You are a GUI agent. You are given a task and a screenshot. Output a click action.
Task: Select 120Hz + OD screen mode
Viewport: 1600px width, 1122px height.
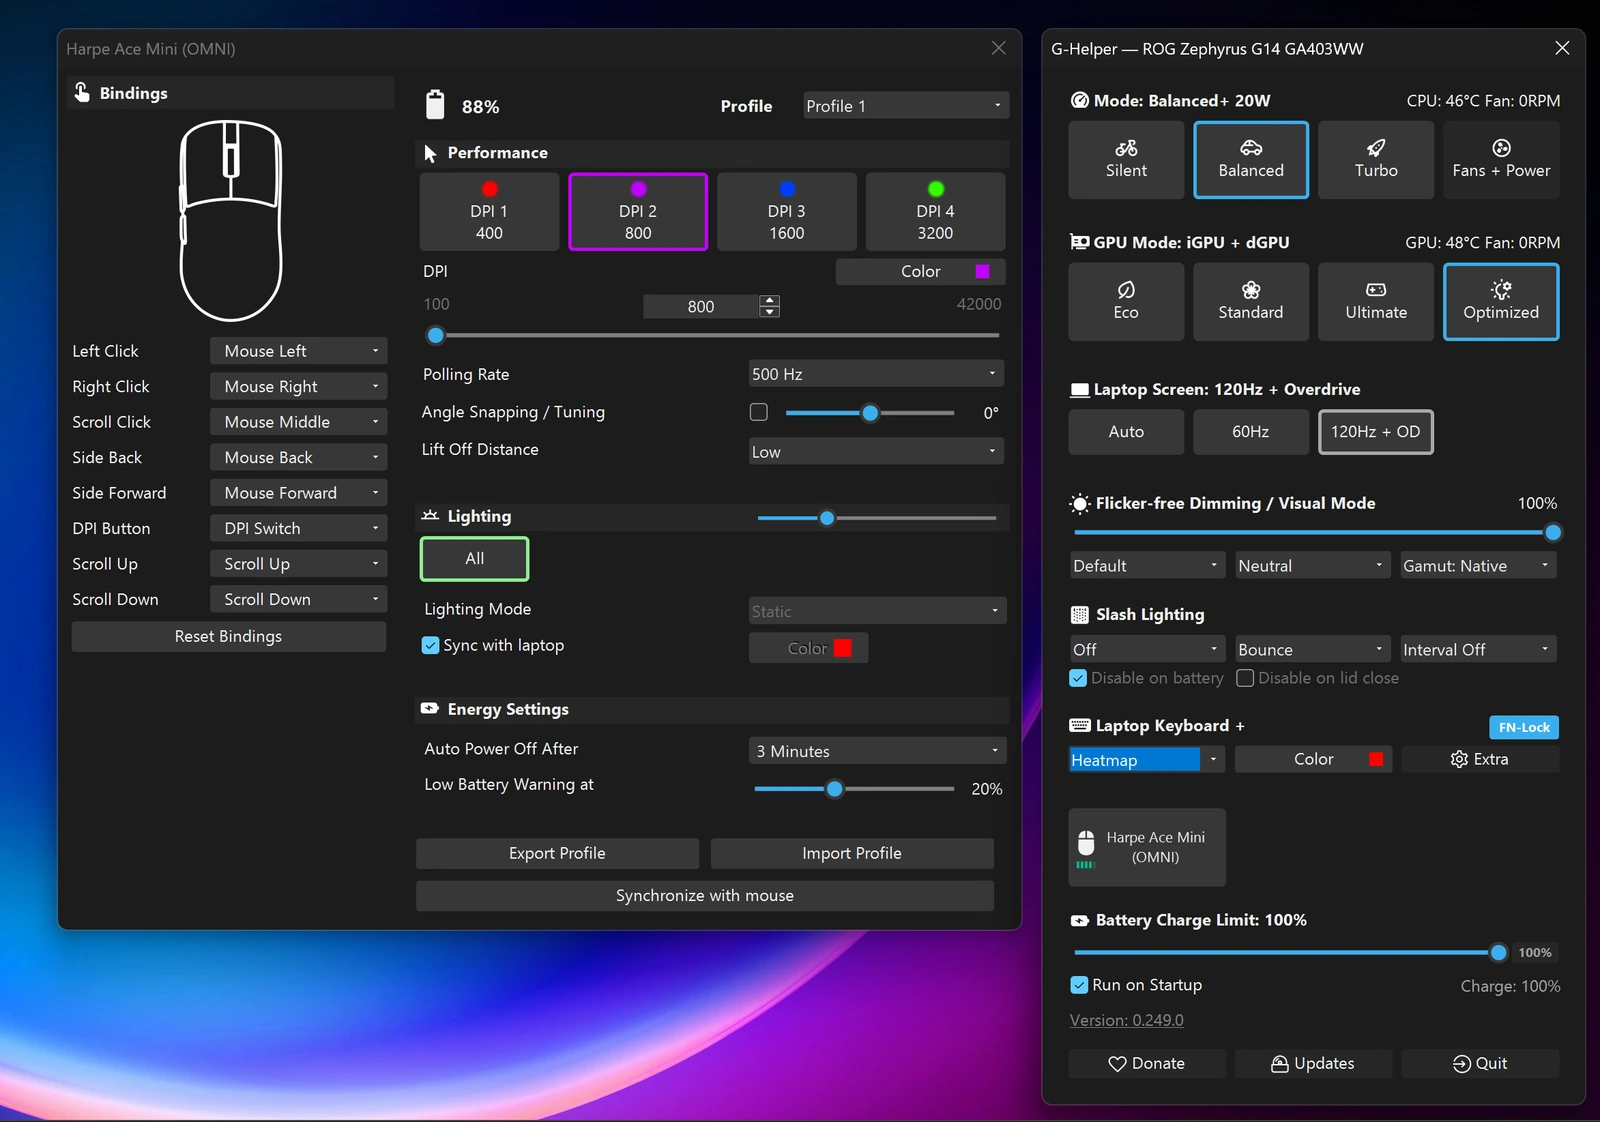(x=1376, y=432)
